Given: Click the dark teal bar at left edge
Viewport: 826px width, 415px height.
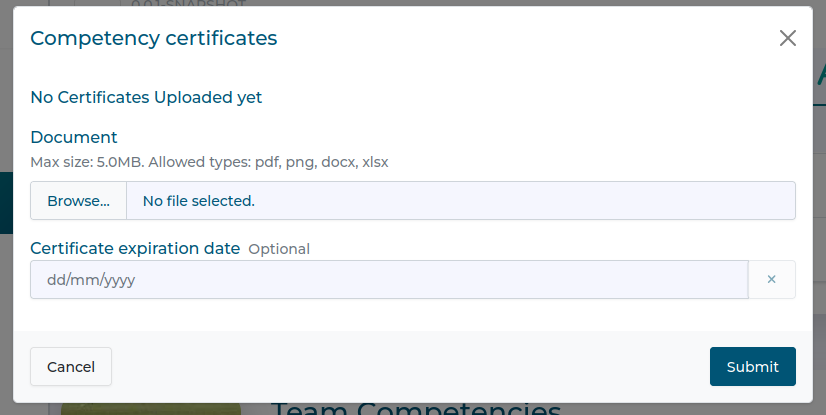Looking at the screenshot, I should click(x=5, y=203).
